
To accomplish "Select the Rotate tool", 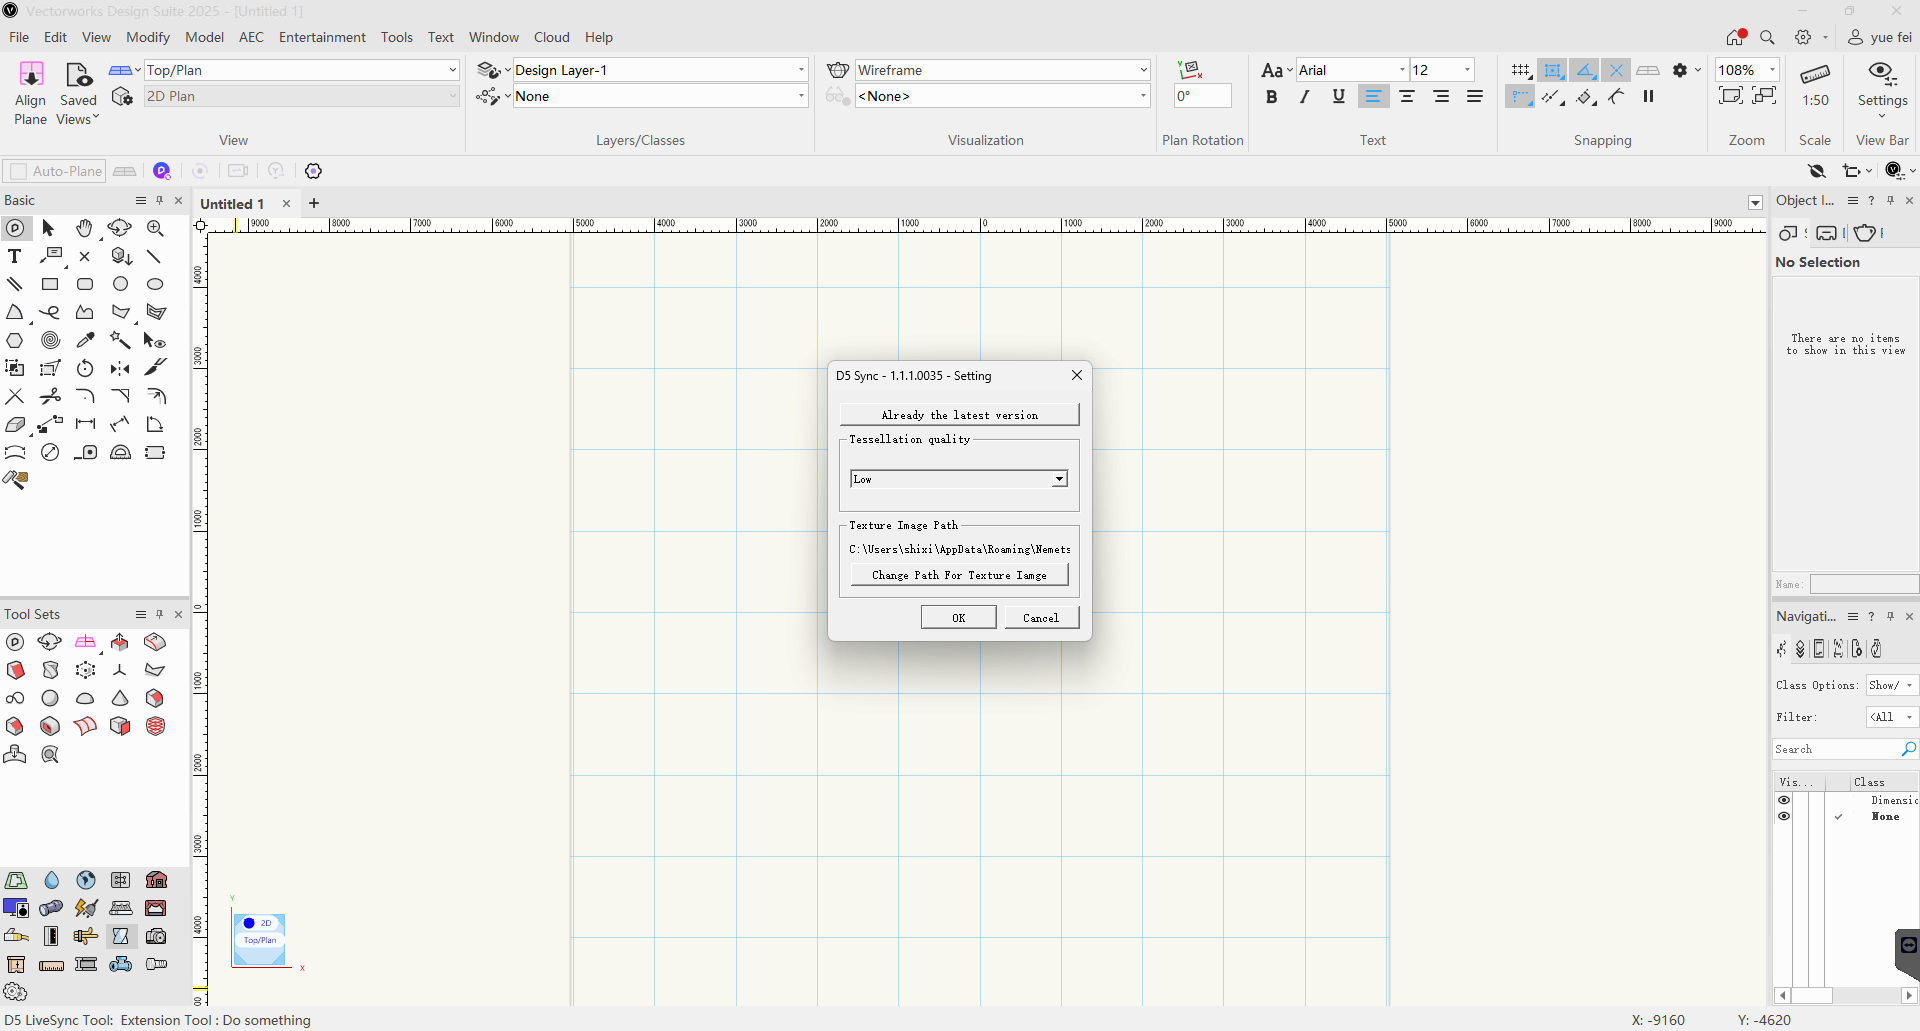I will (x=85, y=369).
